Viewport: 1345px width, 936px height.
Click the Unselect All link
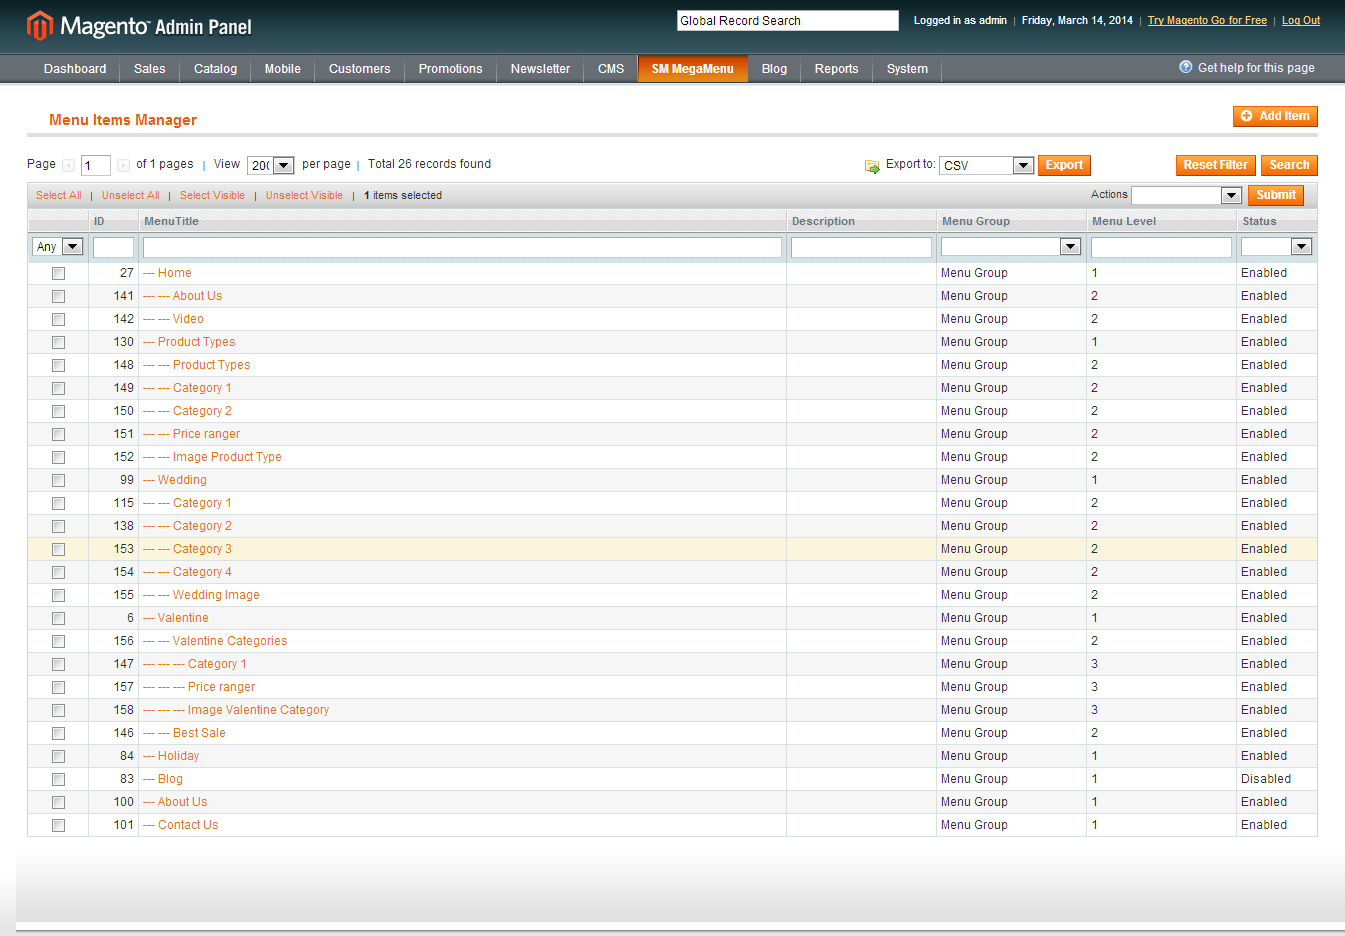(130, 195)
